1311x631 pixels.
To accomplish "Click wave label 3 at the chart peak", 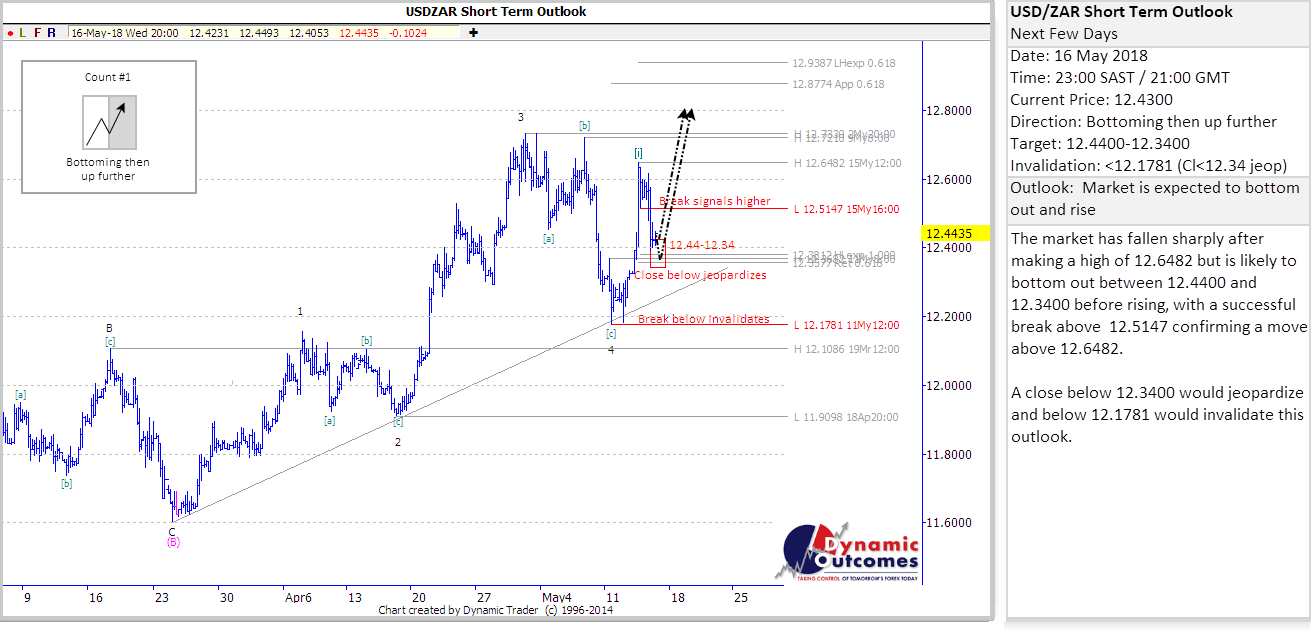I will (x=521, y=117).
